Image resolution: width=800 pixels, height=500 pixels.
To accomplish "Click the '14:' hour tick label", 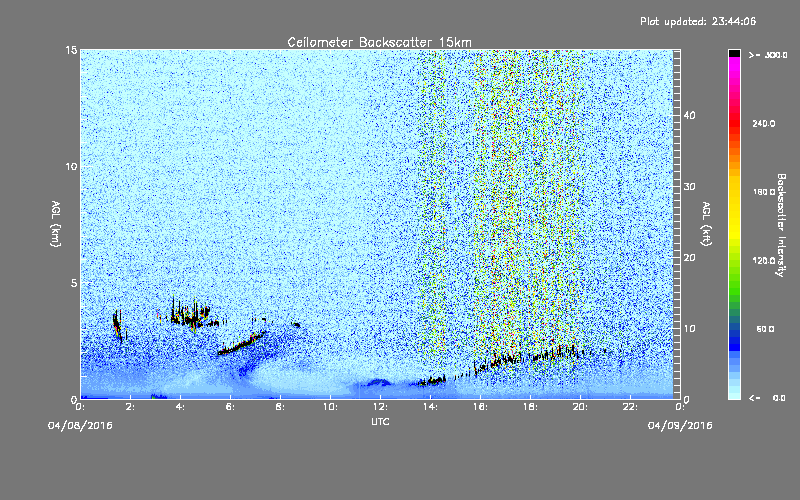I will 431,407.
